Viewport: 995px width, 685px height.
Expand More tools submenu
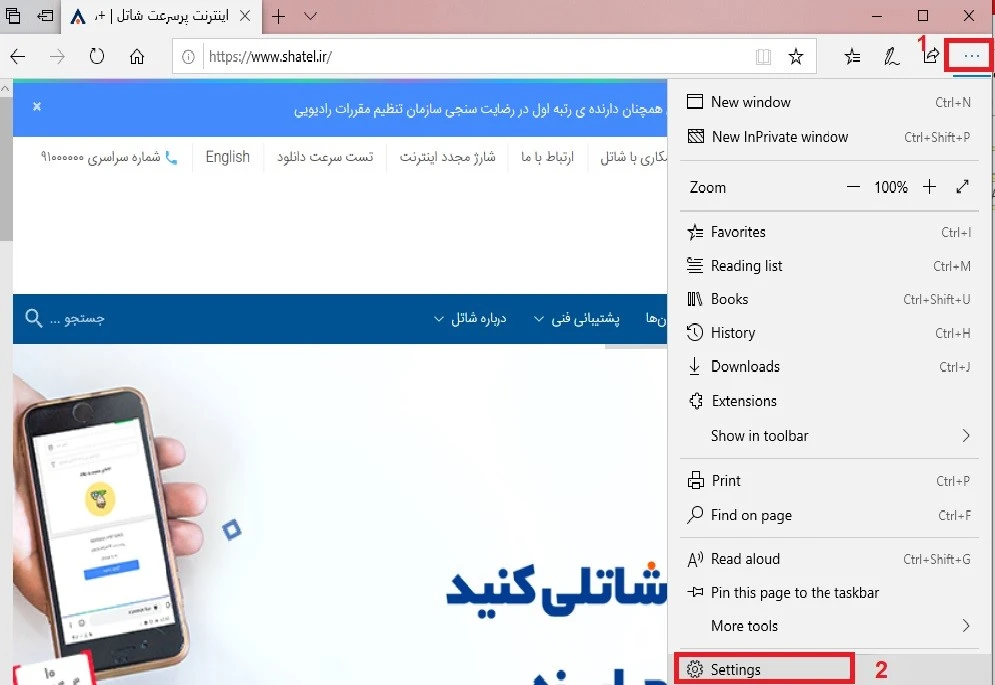[x=829, y=626]
